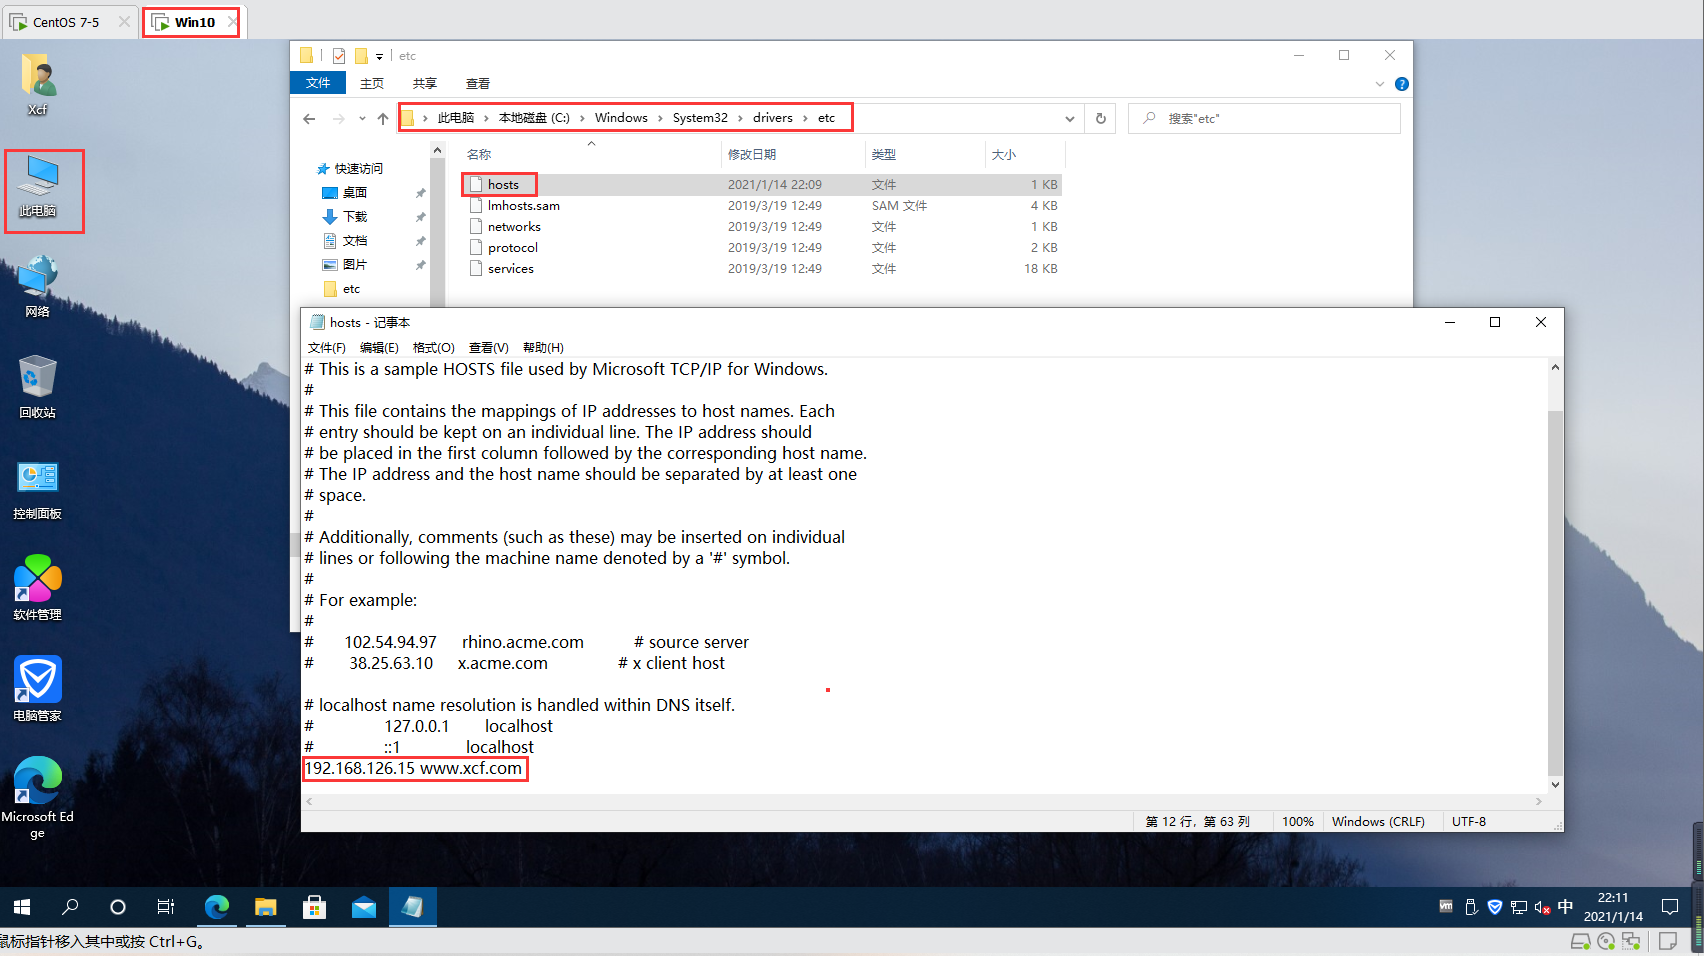
Task: Click System32 breadcrumb in address bar
Action: click(x=700, y=118)
